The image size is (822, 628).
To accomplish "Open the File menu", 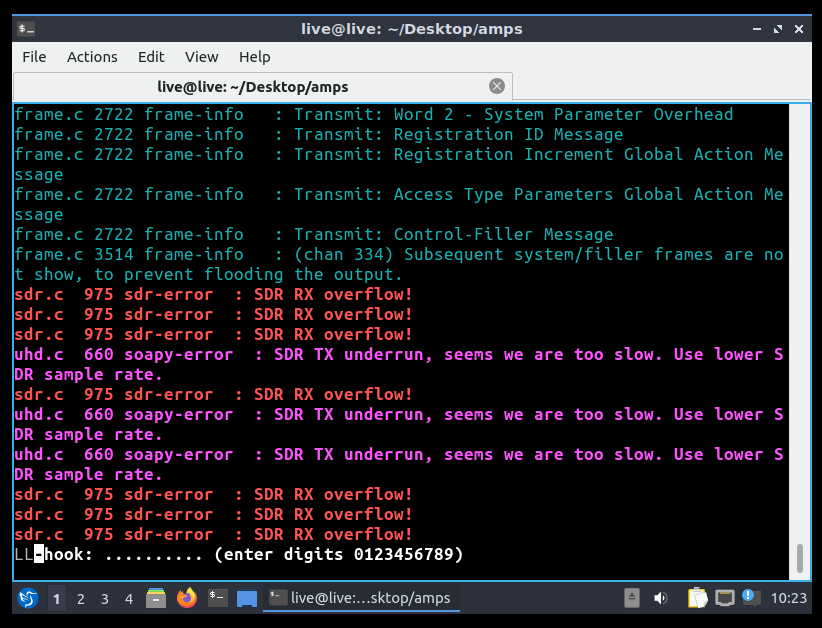I will click(34, 57).
